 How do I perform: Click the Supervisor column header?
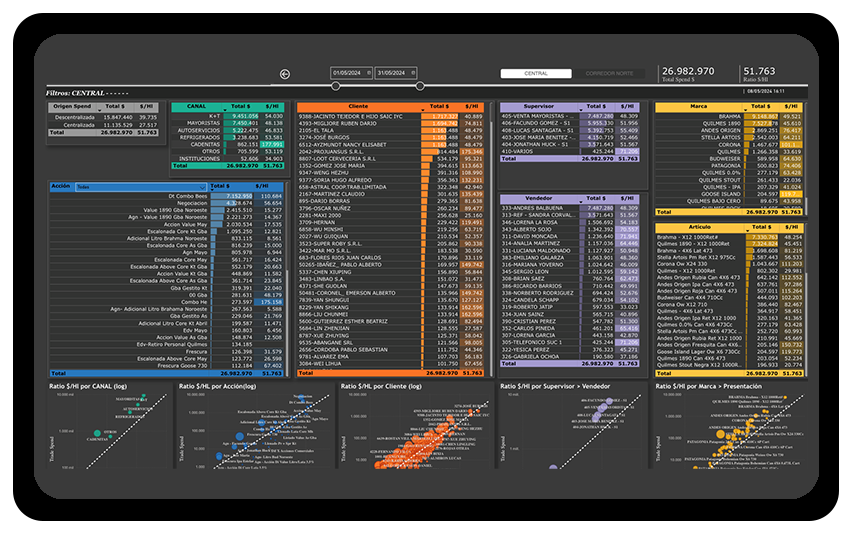[539, 106]
